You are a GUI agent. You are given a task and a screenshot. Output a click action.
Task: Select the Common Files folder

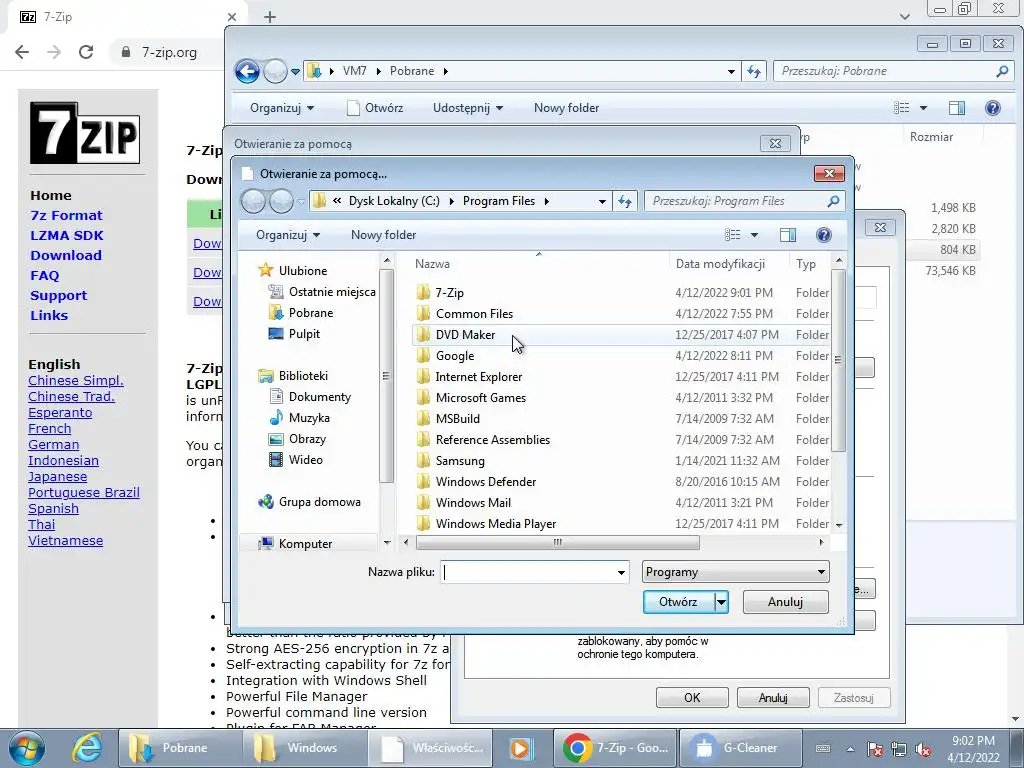(x=474, y=313)
